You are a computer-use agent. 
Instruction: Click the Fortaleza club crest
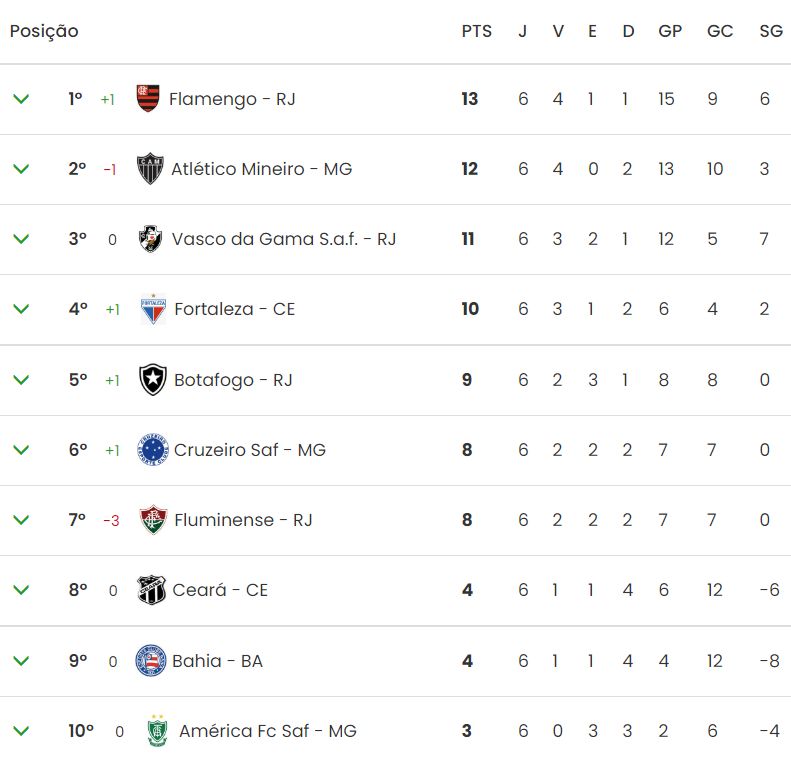(153, 309)
